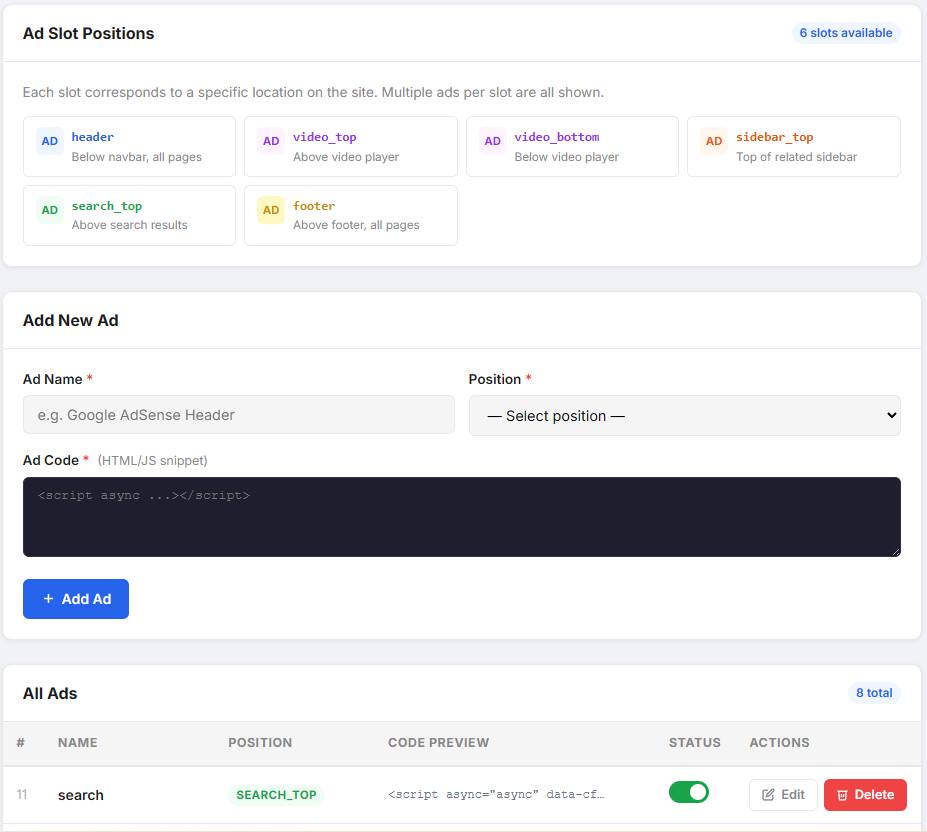927x832 pixels.
Task: Click the '8 total' badge
Action: point(874,692)
